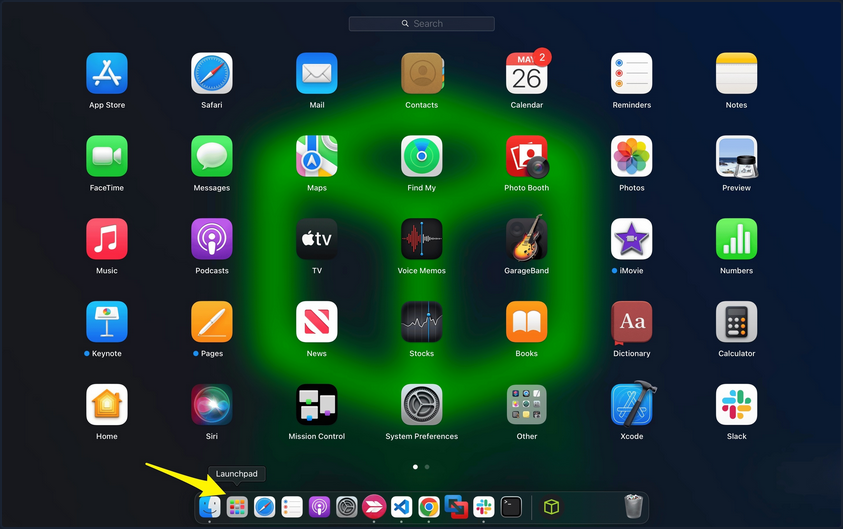Viewport: 843px width, 529px height.
Task: Open GarageBand
Action: pyautogui.click(x=527, y=238)
